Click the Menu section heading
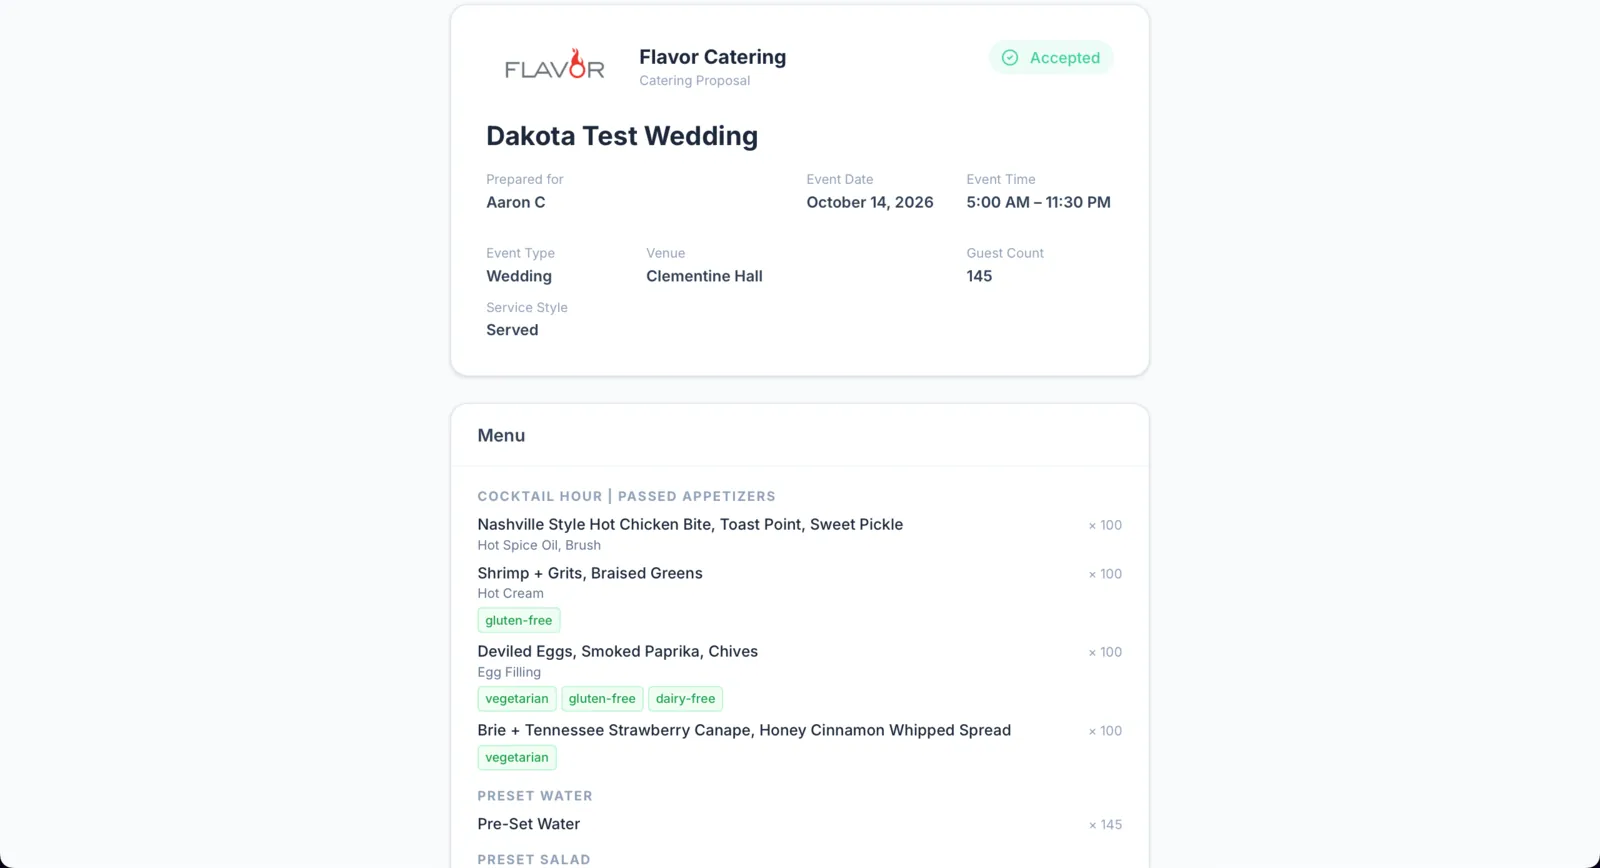The width and height of the screenshot is (1600, 868). pyautogui.click(x=501, y=436)
